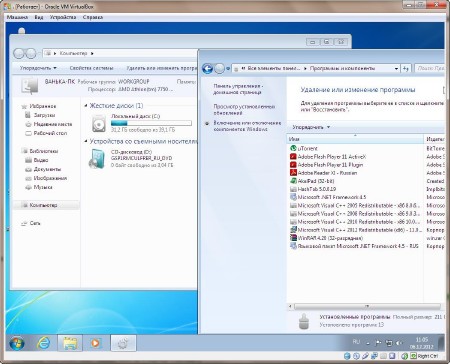
Task: Sort programs by Издатель column header
Action: pos(434,139)
